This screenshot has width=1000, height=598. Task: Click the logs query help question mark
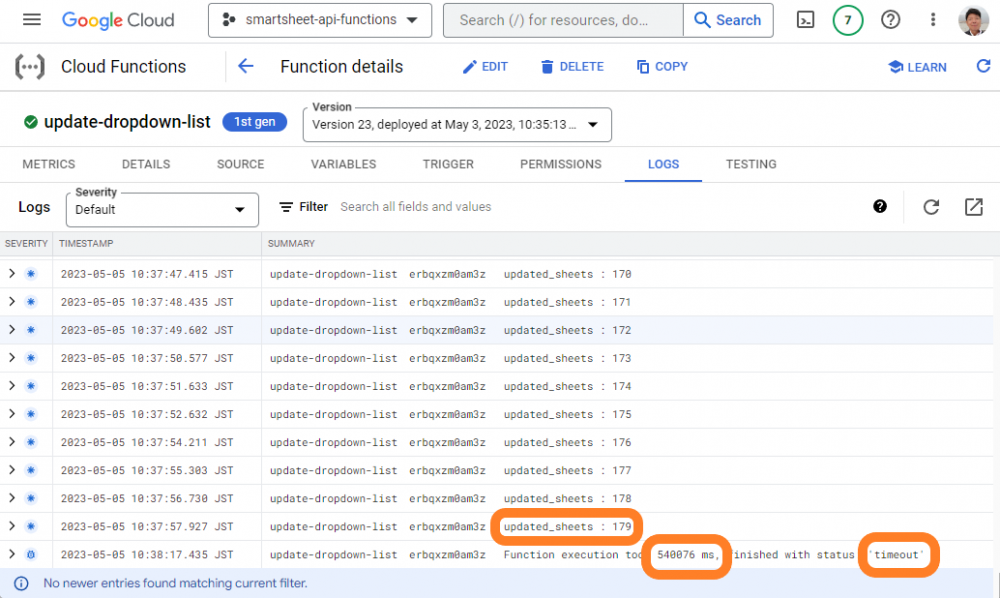(880, 206)
